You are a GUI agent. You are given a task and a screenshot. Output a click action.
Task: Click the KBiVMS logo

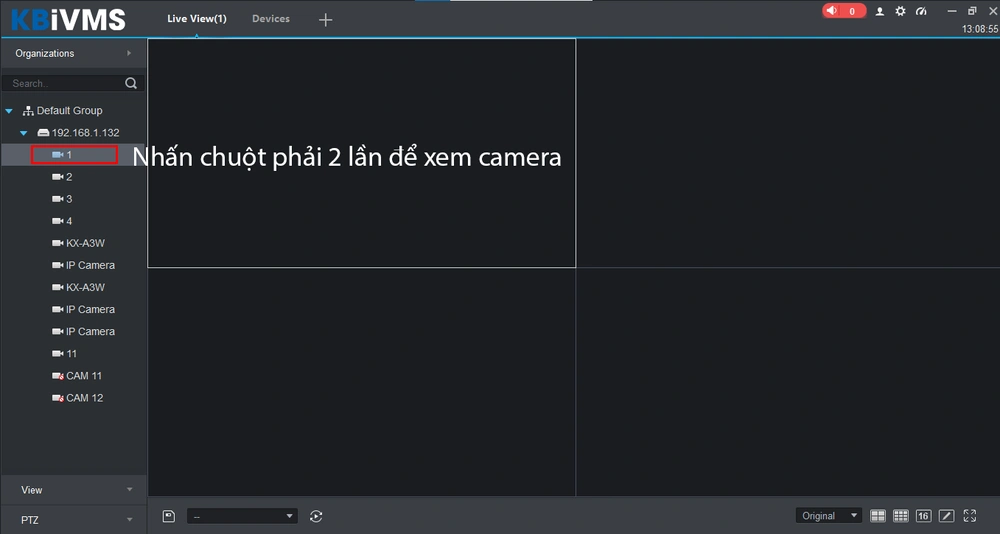tap(68, 19)
